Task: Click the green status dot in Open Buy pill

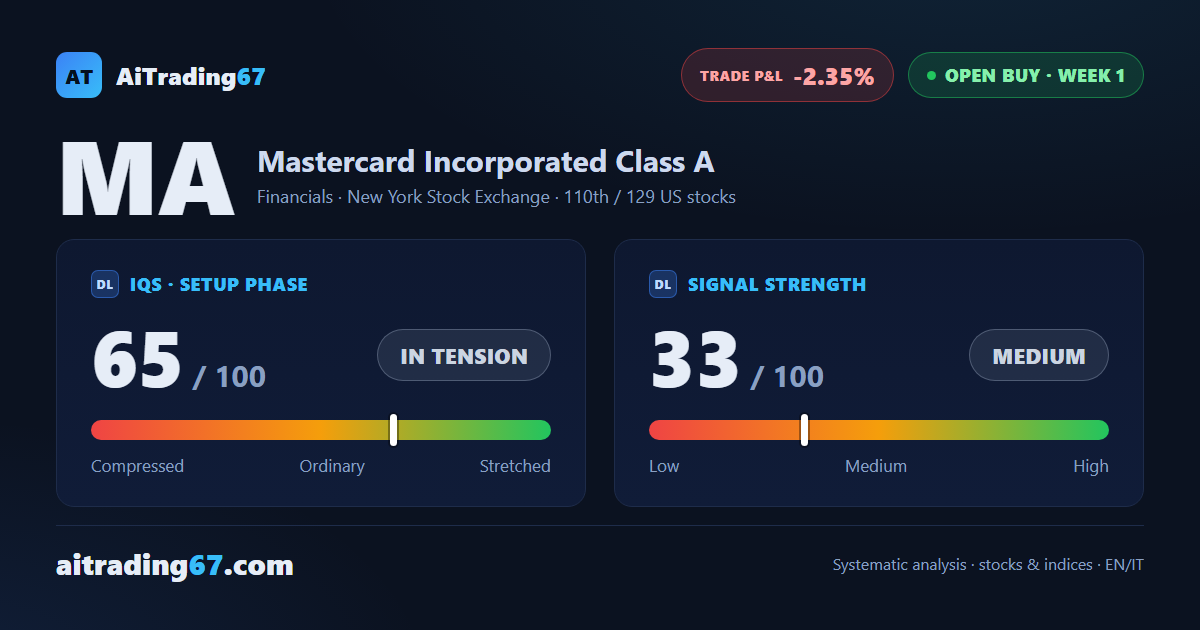Action: pyautogui.click(x=931, y=76)
